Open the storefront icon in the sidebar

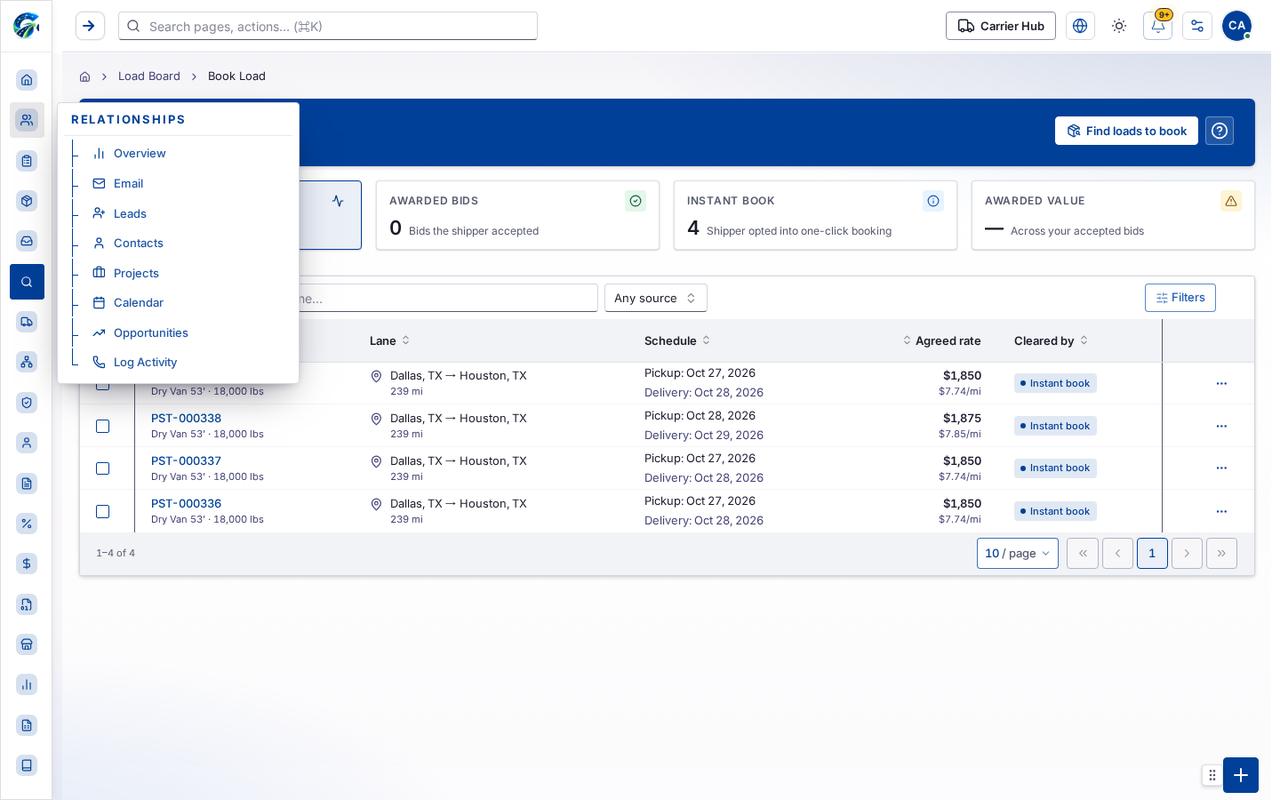(x=27, y=644)
